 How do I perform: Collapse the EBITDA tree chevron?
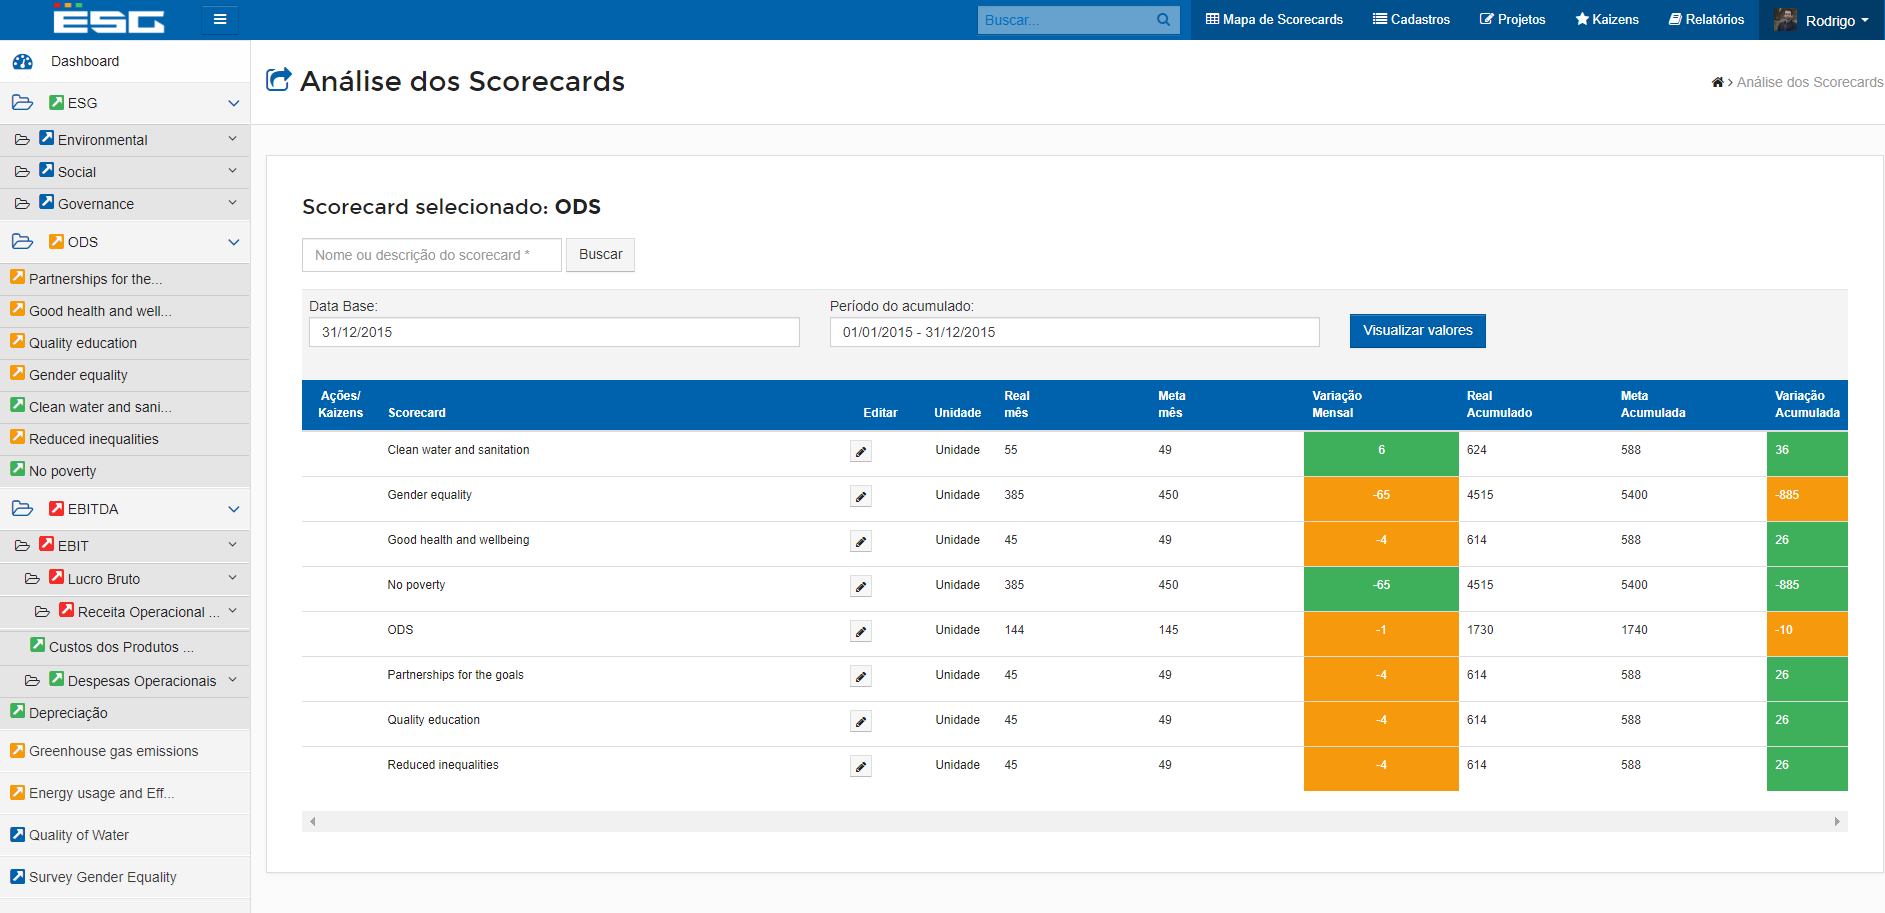pyautogui.click(x=233, y=509)
